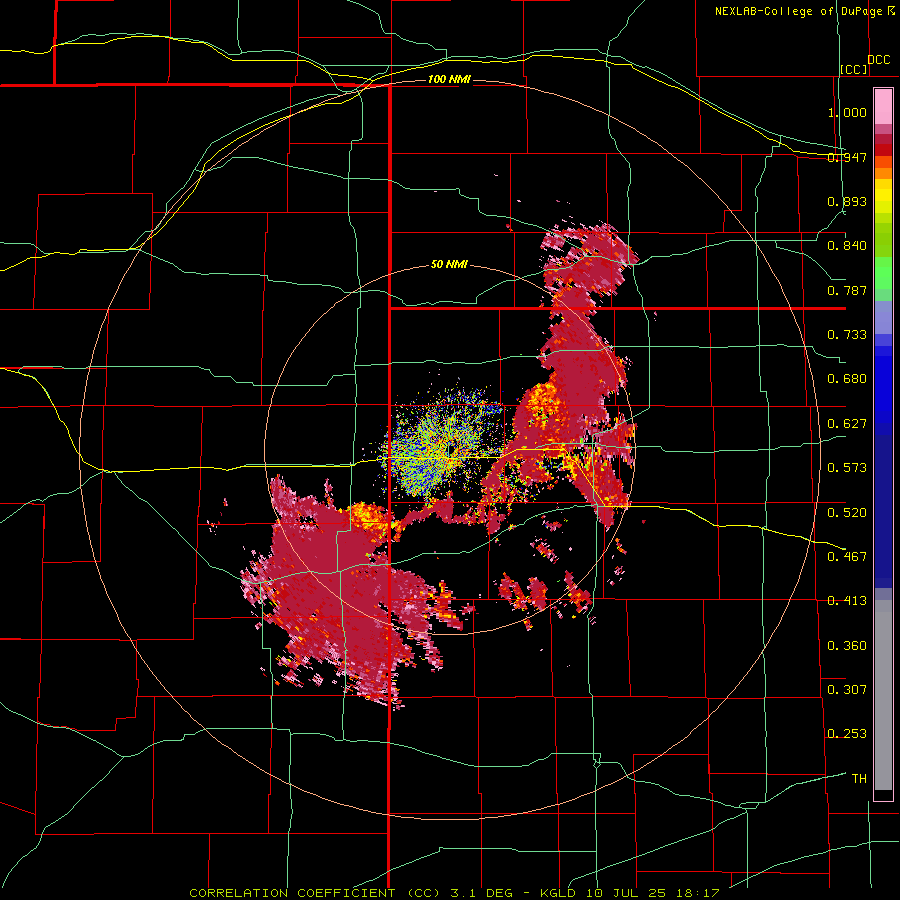Click the bright green band on color scale

point(883,273)
